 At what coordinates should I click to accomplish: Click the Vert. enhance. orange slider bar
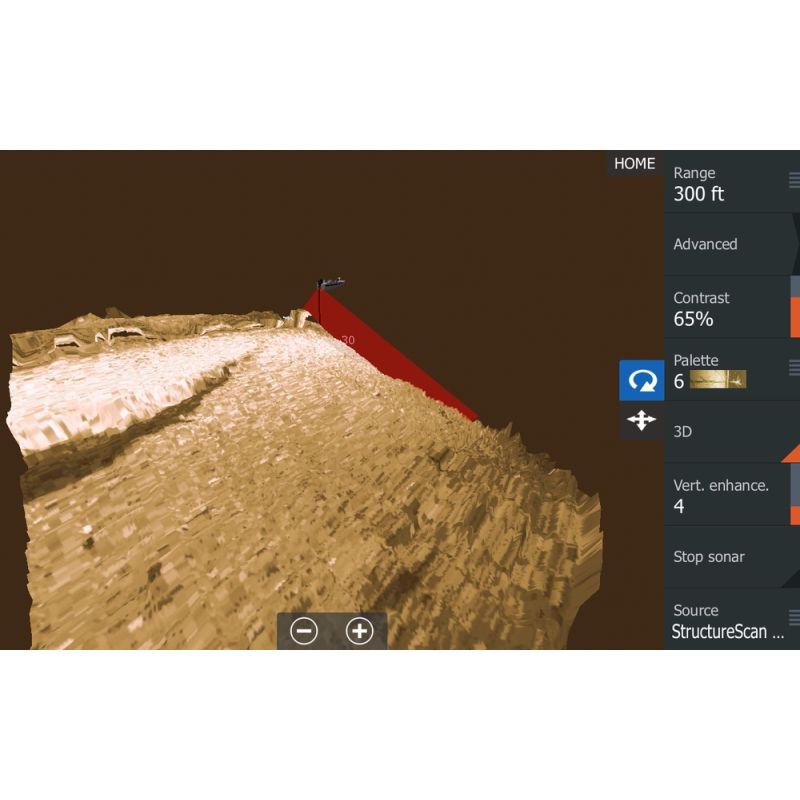[795, 512]
